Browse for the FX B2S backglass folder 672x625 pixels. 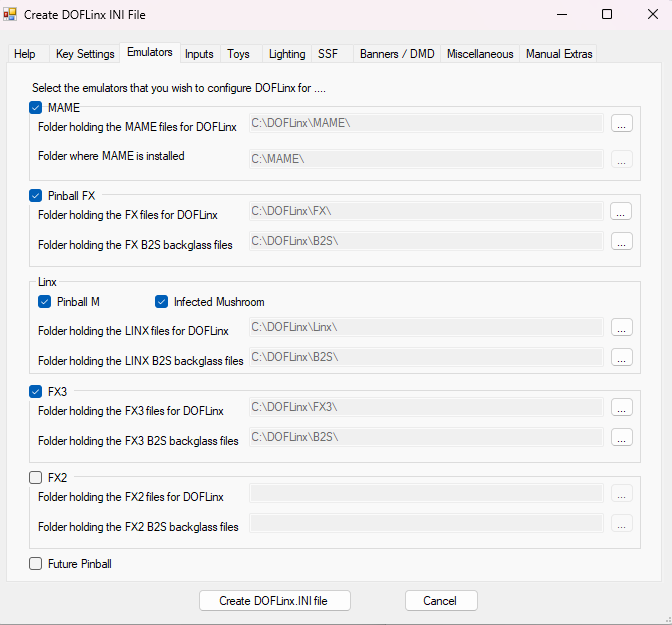[x=621, y=241]
